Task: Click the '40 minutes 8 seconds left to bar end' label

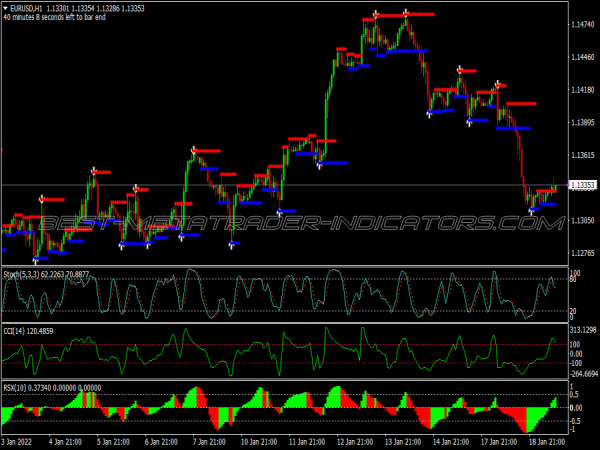Action: [x=55, y=17]
